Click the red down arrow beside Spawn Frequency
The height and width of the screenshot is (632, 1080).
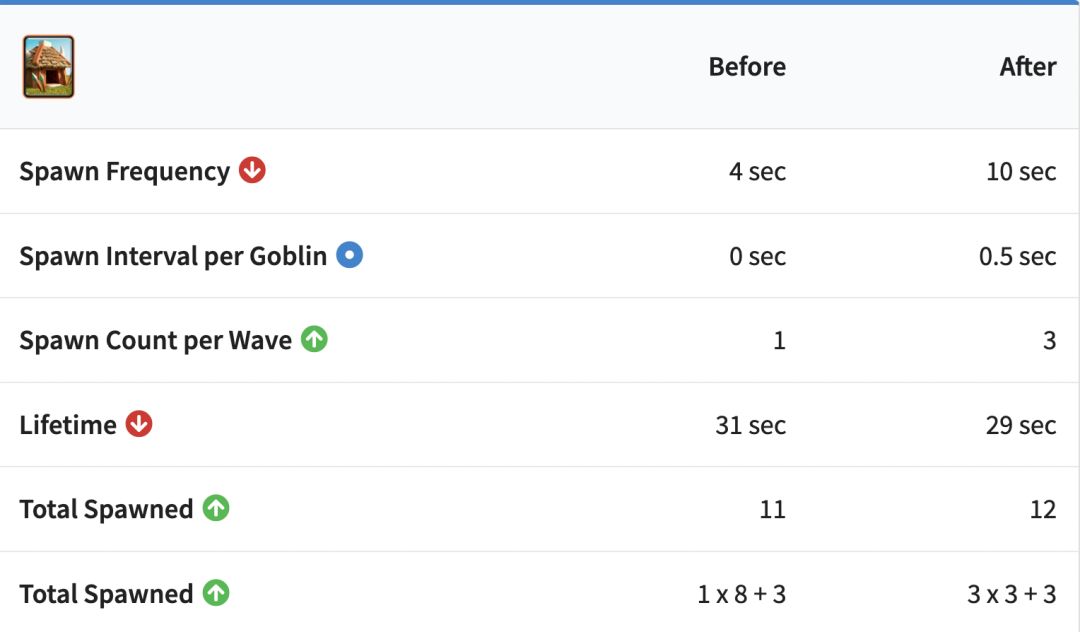click(252, 171)
